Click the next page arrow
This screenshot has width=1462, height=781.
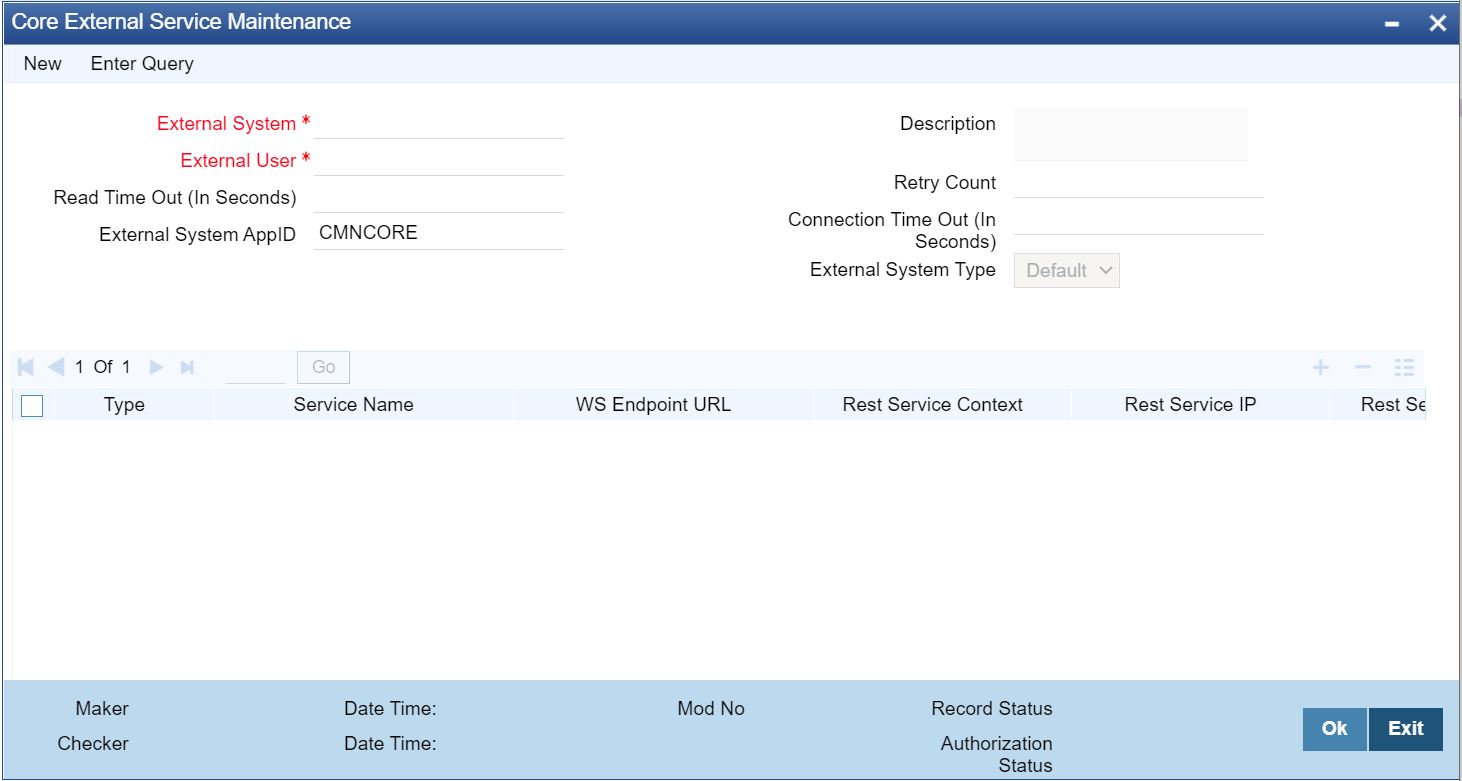157,367
